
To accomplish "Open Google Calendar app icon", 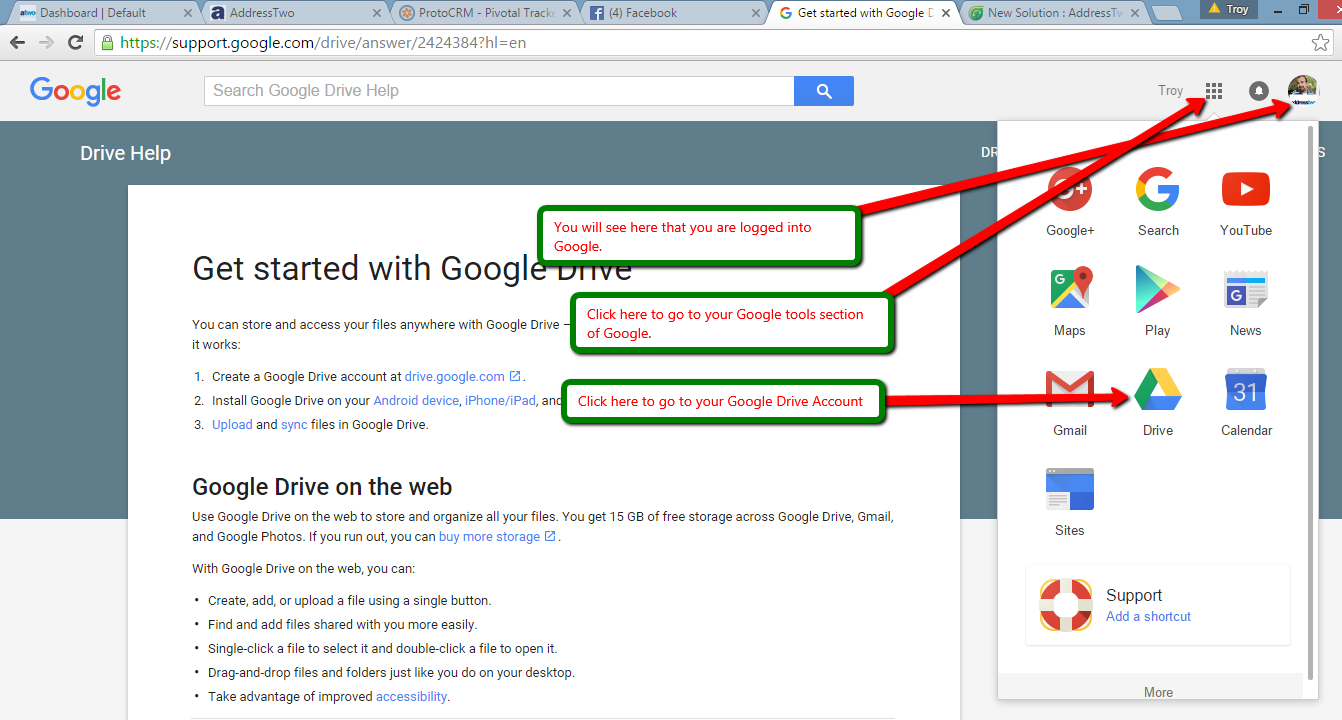I will (x=1246, y=402).
